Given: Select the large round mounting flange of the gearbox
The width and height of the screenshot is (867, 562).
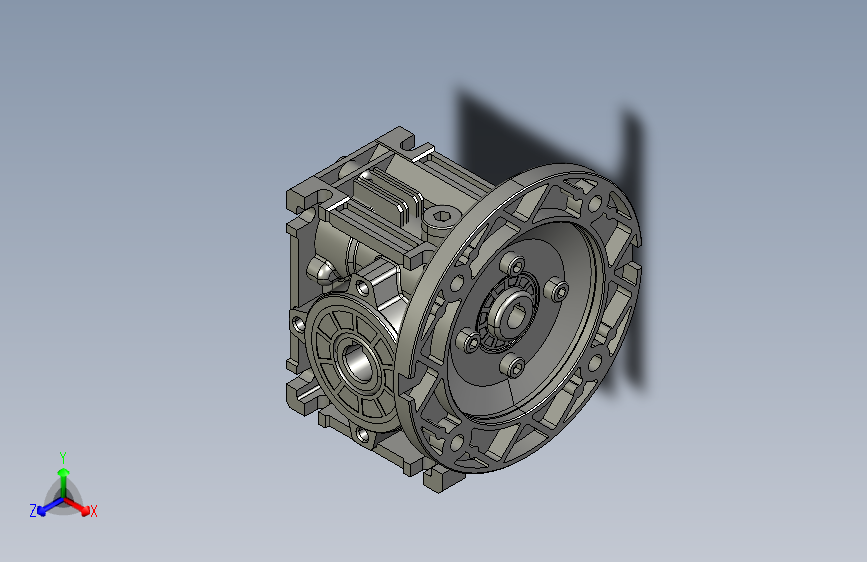Looking at the screenshot, I should [x=520, y=319].
